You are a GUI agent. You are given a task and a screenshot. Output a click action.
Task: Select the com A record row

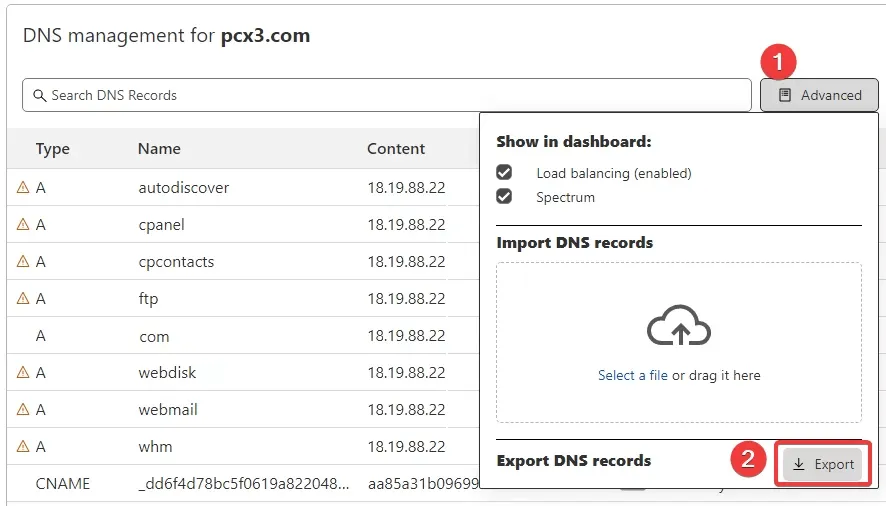pyautogui.click(x=243, y=335)
